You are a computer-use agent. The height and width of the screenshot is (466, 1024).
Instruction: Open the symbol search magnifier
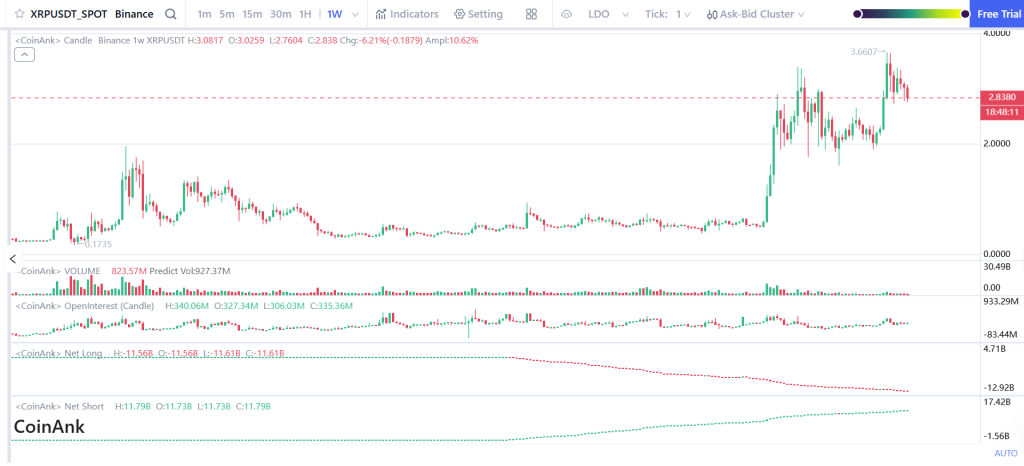(x=170, y=14)
